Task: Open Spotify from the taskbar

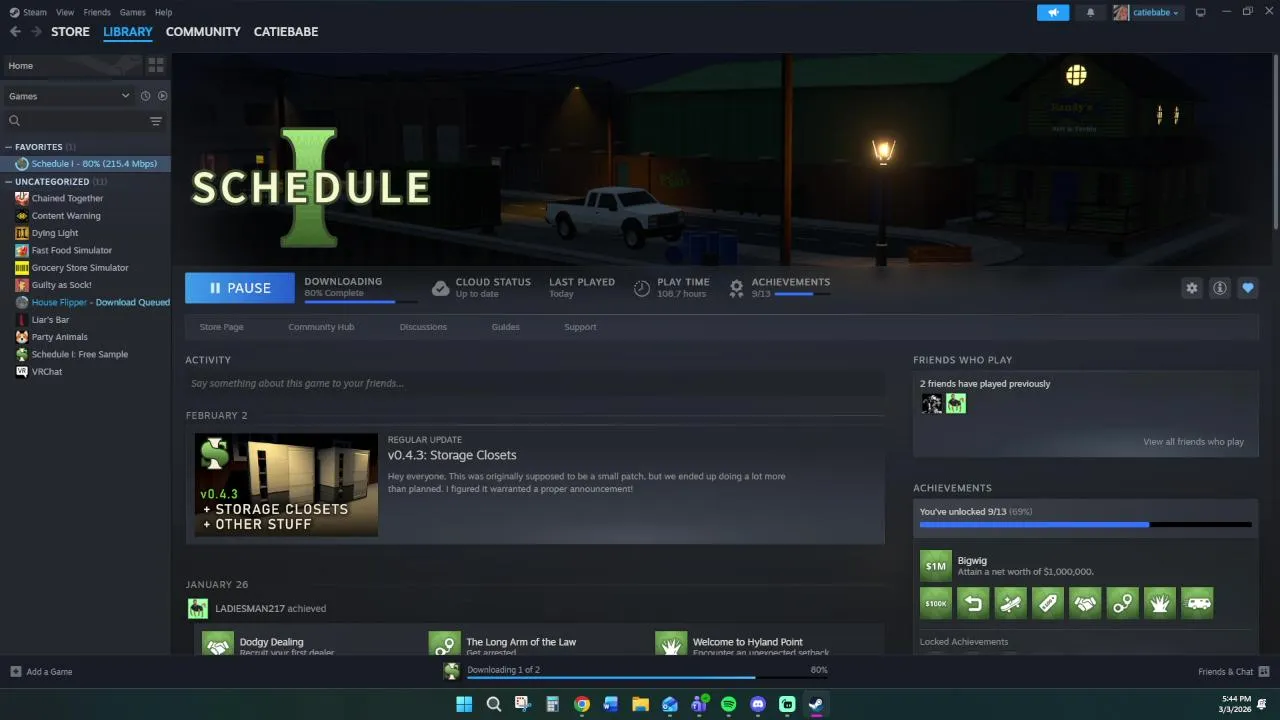Action: point(728,704)
